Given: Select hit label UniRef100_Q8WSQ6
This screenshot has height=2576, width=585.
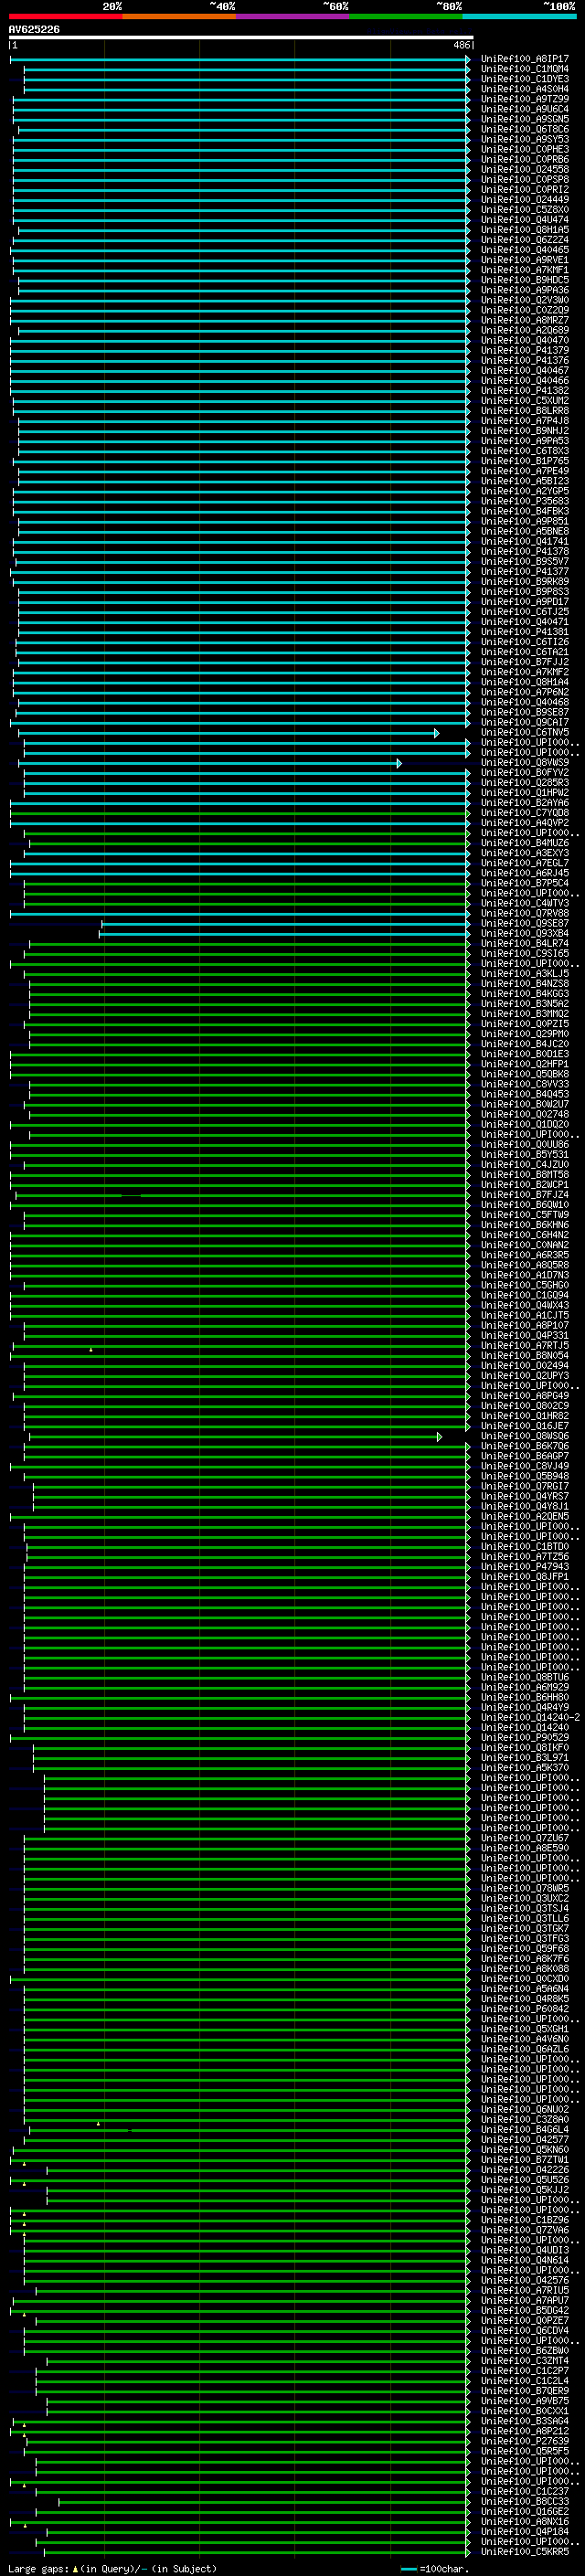Looking at the screenshot, I should pyautogui.click(x=524, y=1437).
